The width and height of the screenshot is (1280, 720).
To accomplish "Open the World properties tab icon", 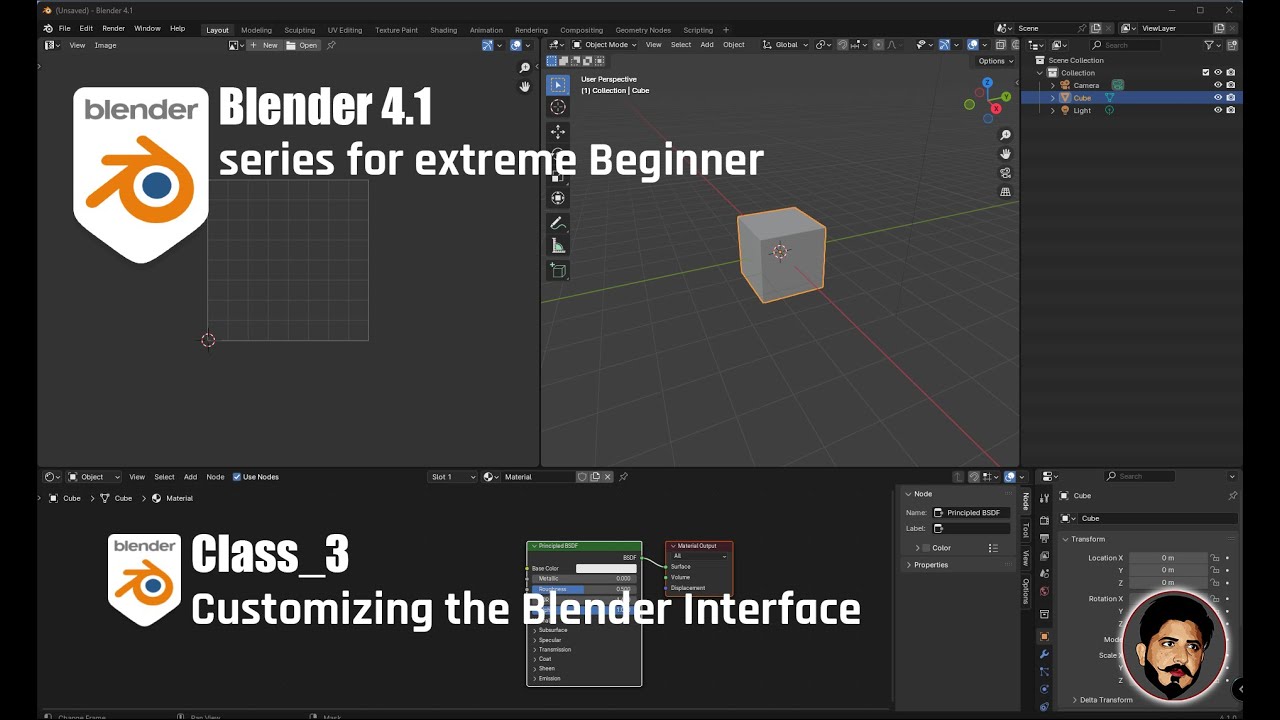I will pyautogui.click(x=1044, y=592).
